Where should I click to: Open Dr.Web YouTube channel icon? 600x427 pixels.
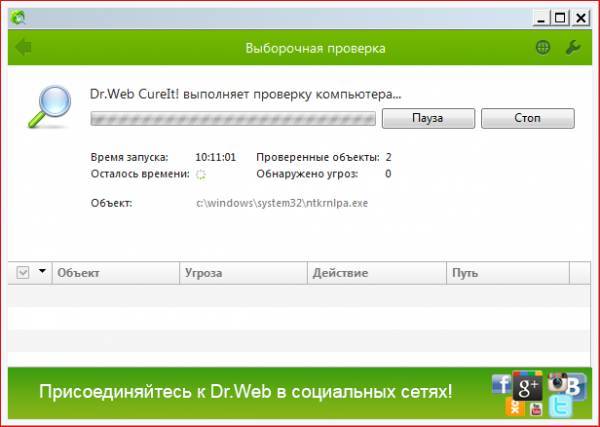[x=536, y=409]
